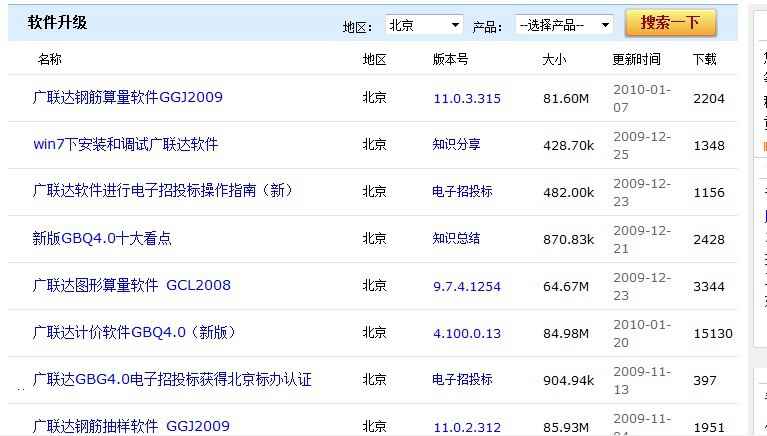767x436 pixels.
Task: Open 广联达计价软件GBQ4.0（新版） link
Action: [134, 332]
